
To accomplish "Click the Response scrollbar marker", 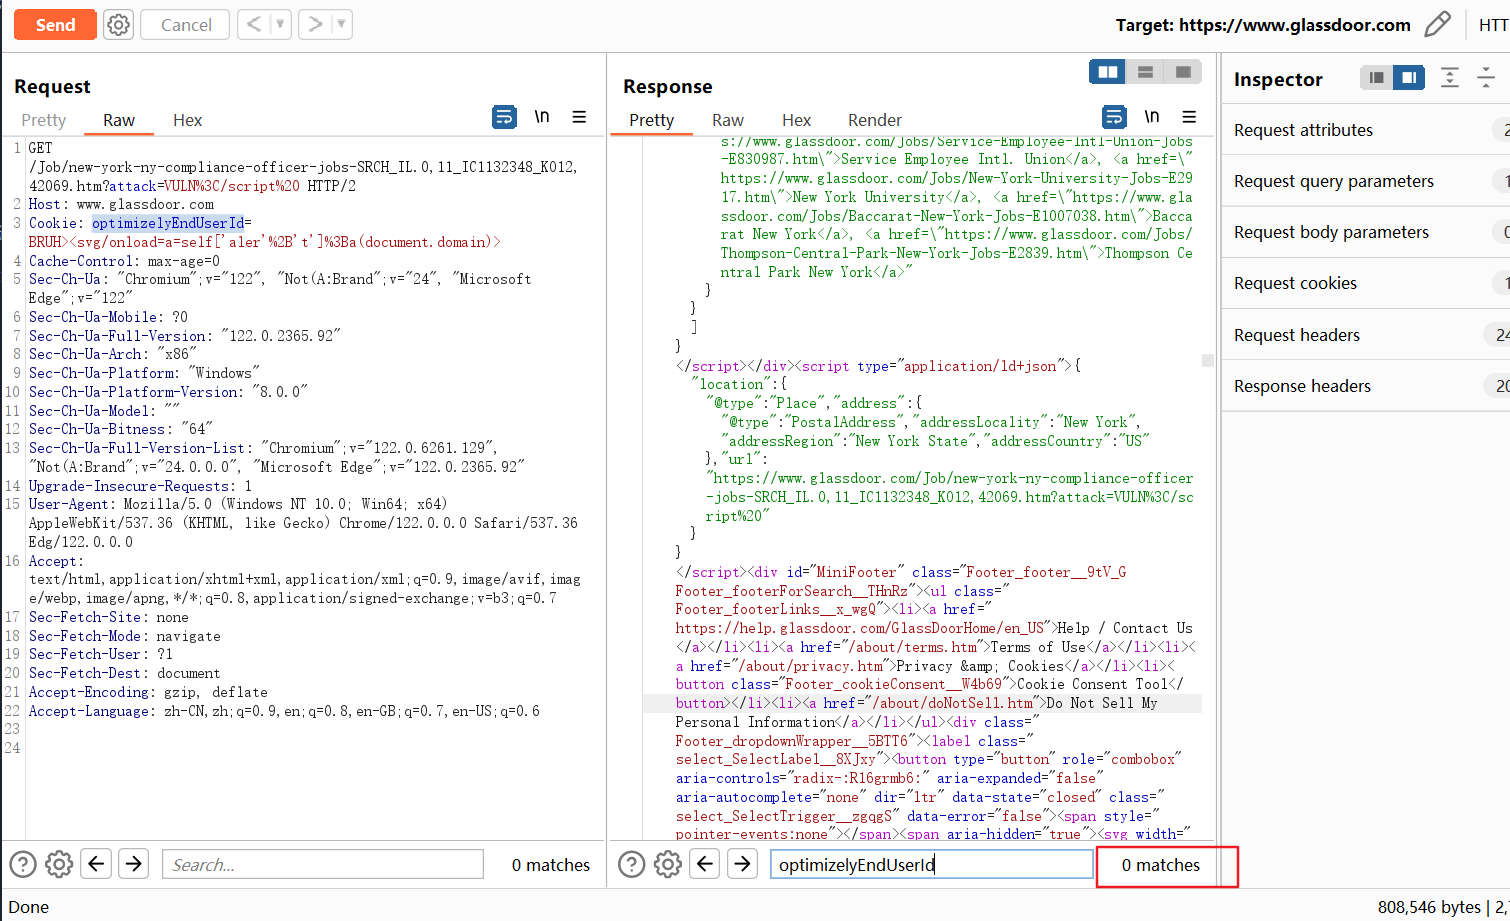I will tap(1208, 360).
